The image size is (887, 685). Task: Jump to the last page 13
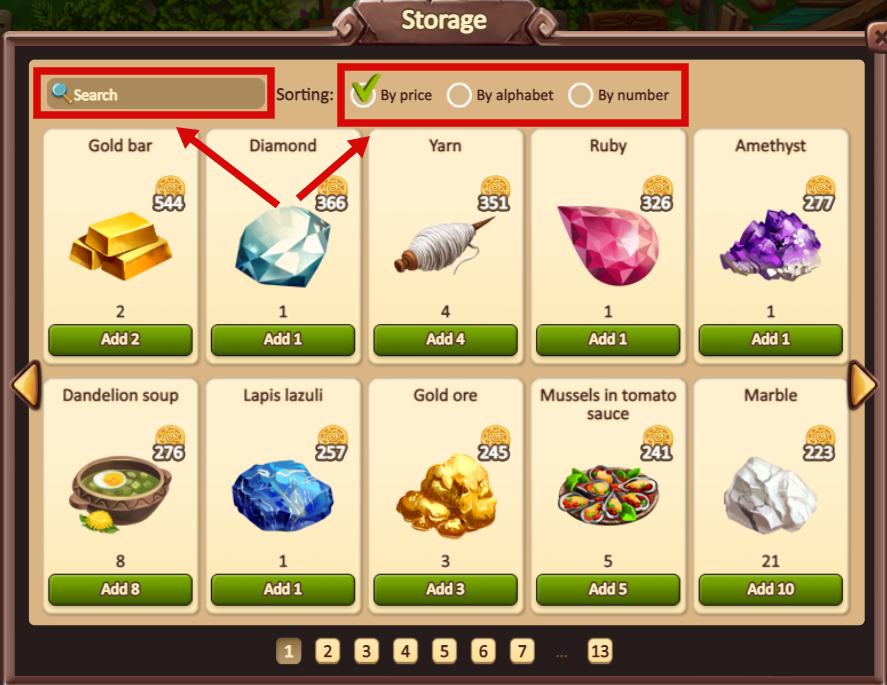[x=600, y=651]
